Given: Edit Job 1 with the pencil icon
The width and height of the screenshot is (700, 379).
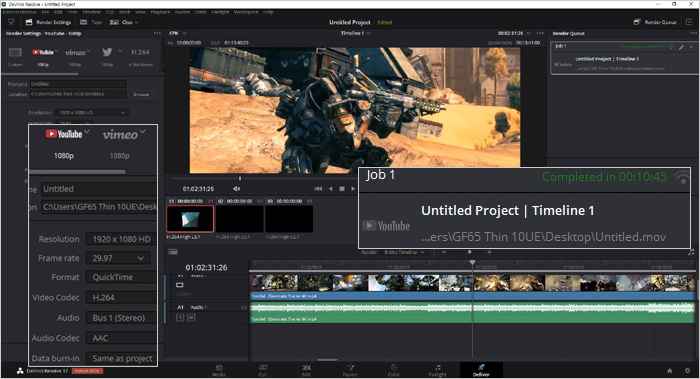Looking at the screenshot, I should [682, 47].
